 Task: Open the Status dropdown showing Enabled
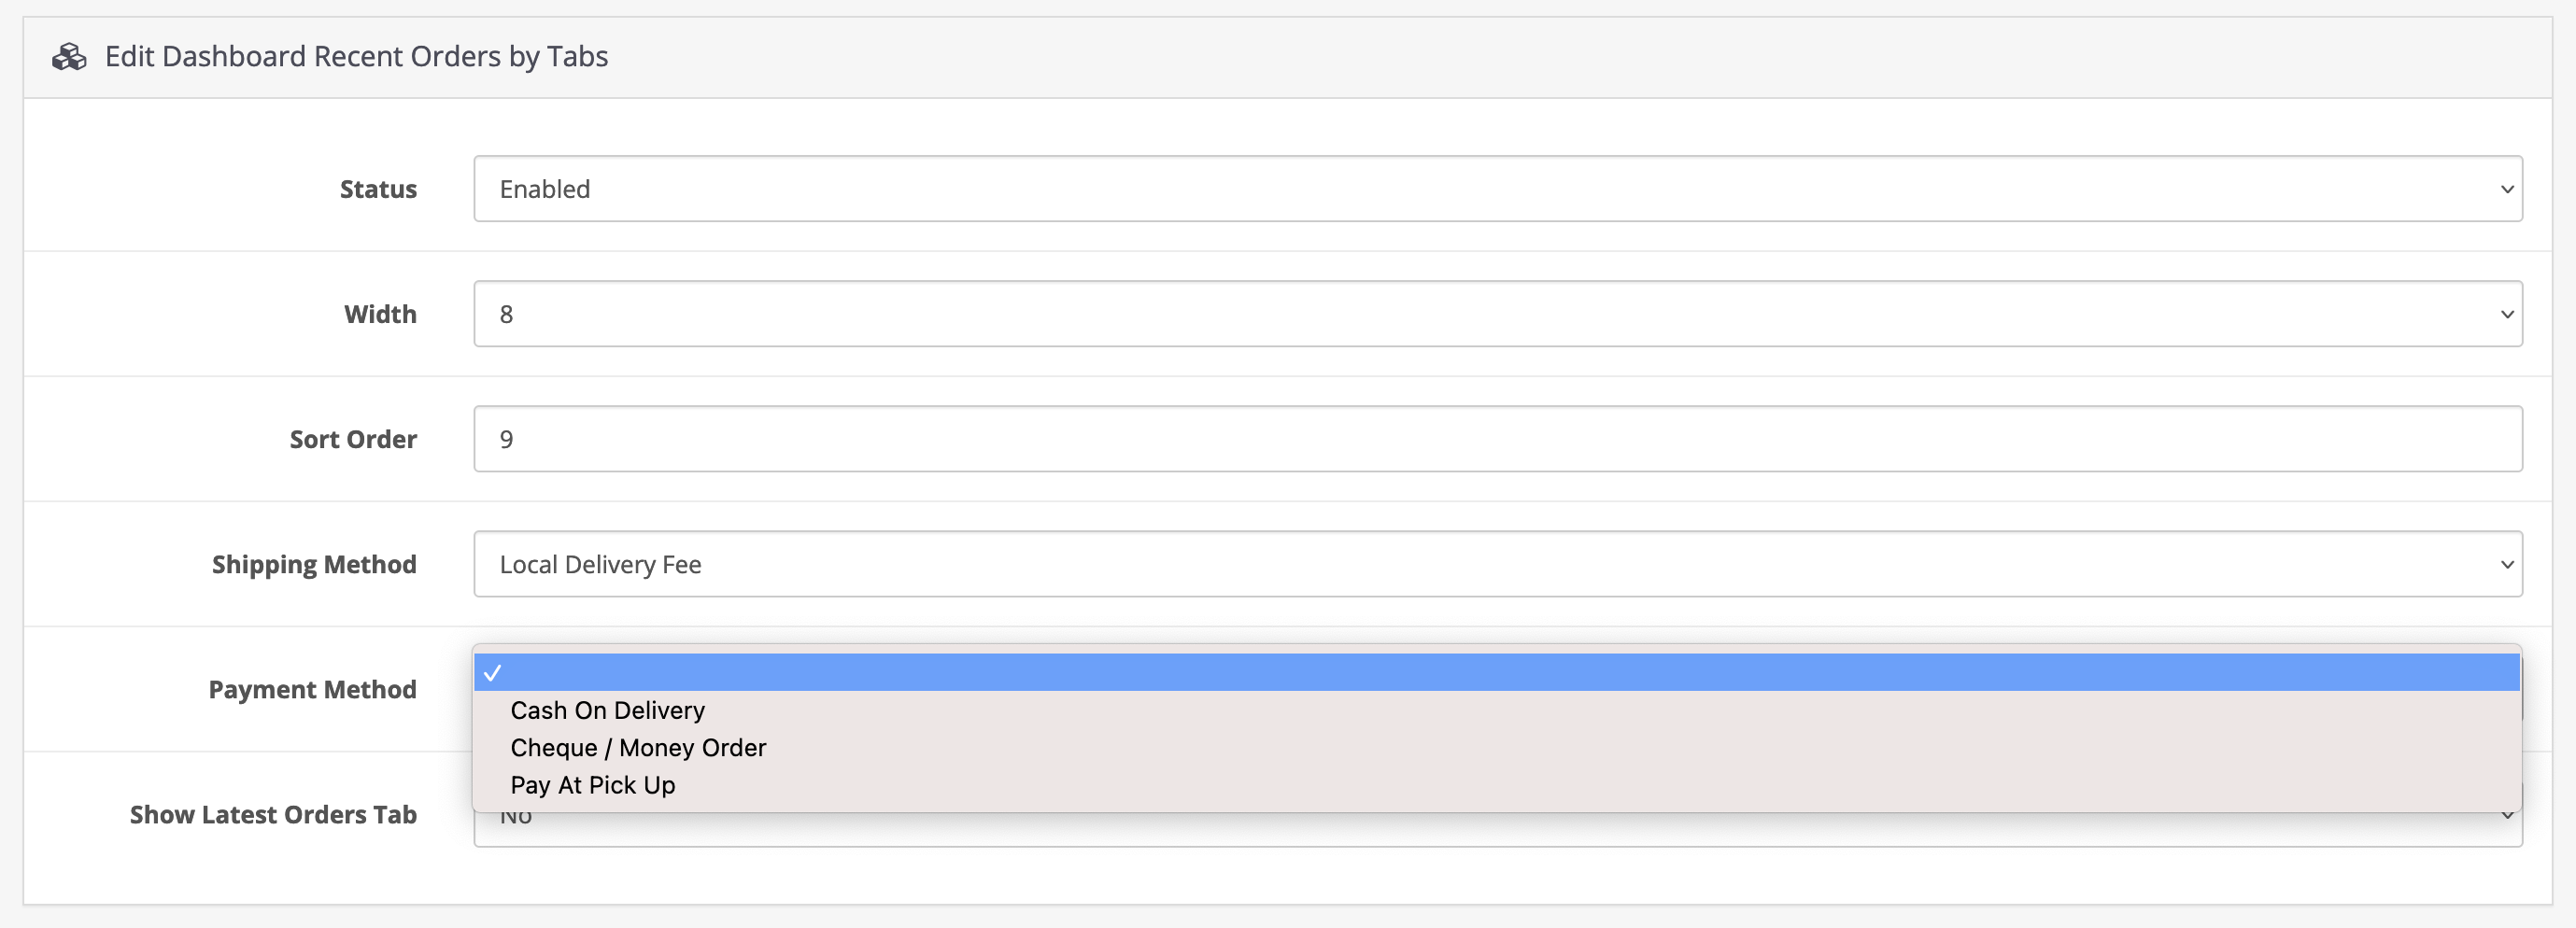[x=1496, y=189]
